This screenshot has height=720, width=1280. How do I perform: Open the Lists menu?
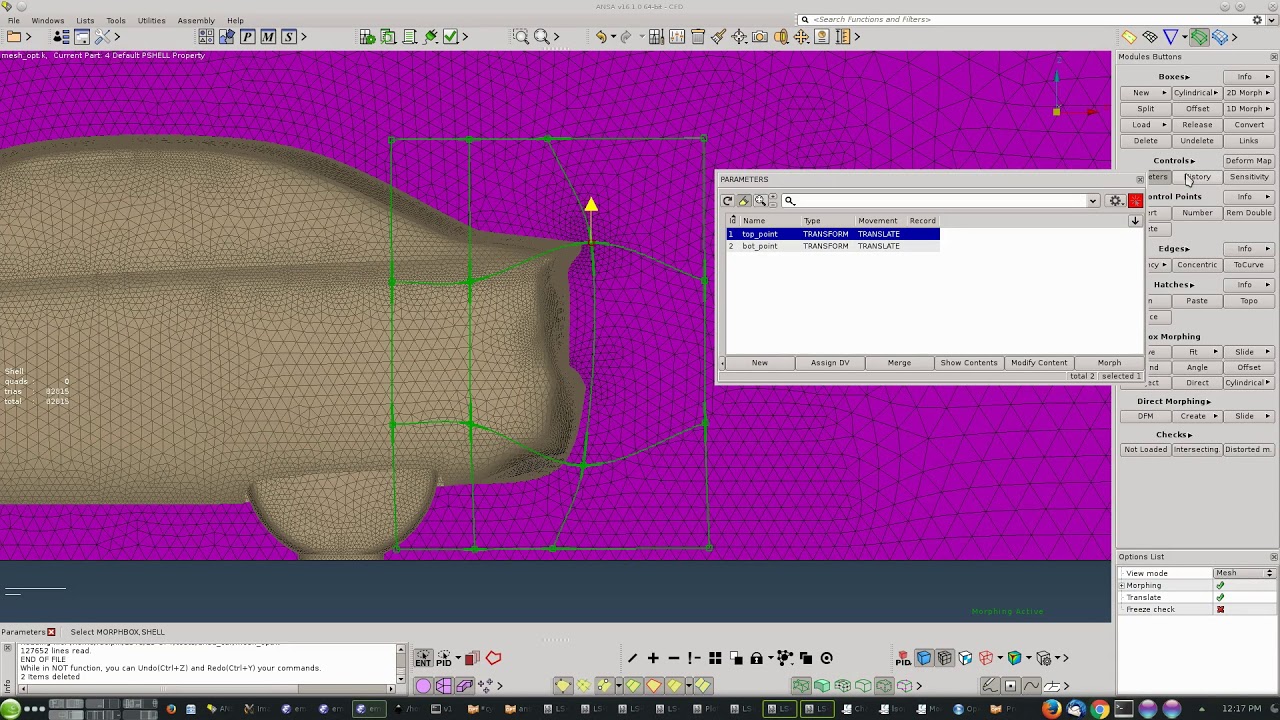pos(85,20)
